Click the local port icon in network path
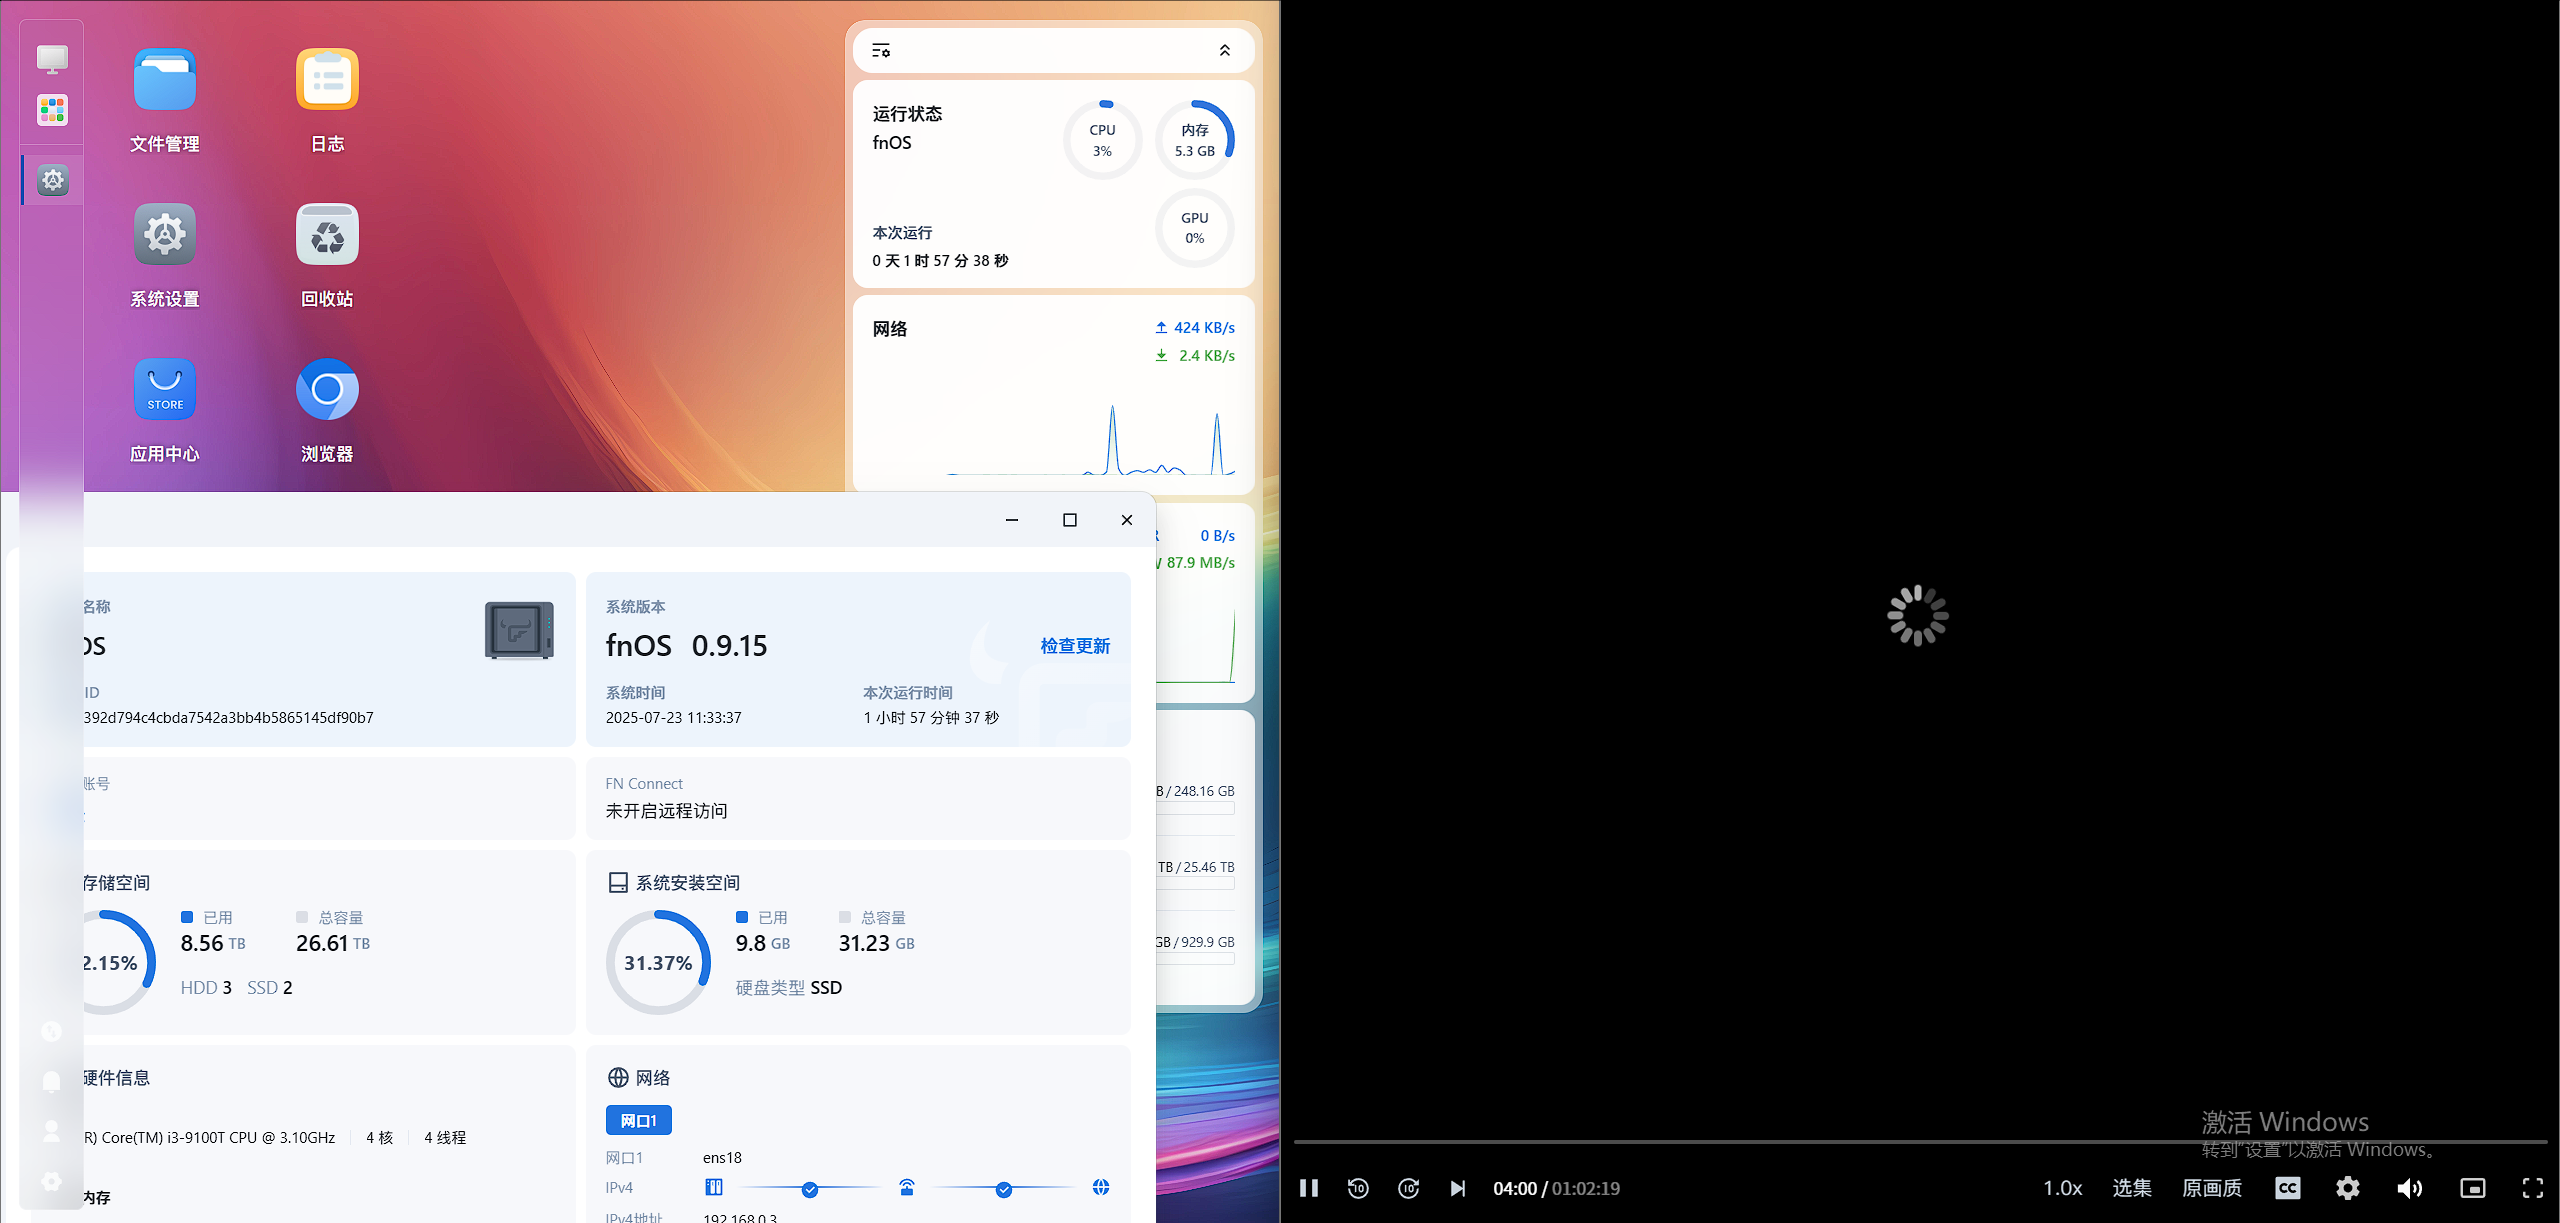 [x=714, y=1187]
